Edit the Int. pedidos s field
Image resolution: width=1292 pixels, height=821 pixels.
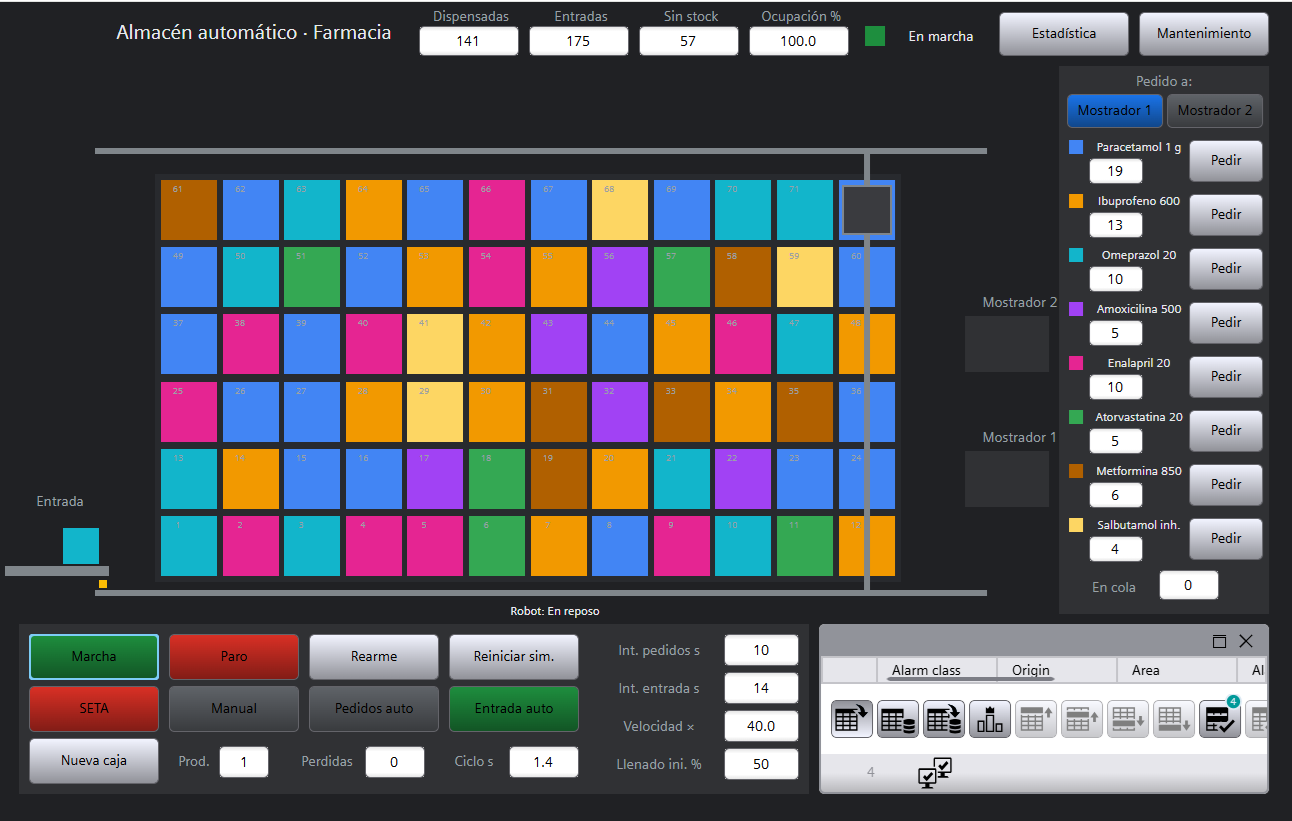pyautogui.click(x=761, y=650)
